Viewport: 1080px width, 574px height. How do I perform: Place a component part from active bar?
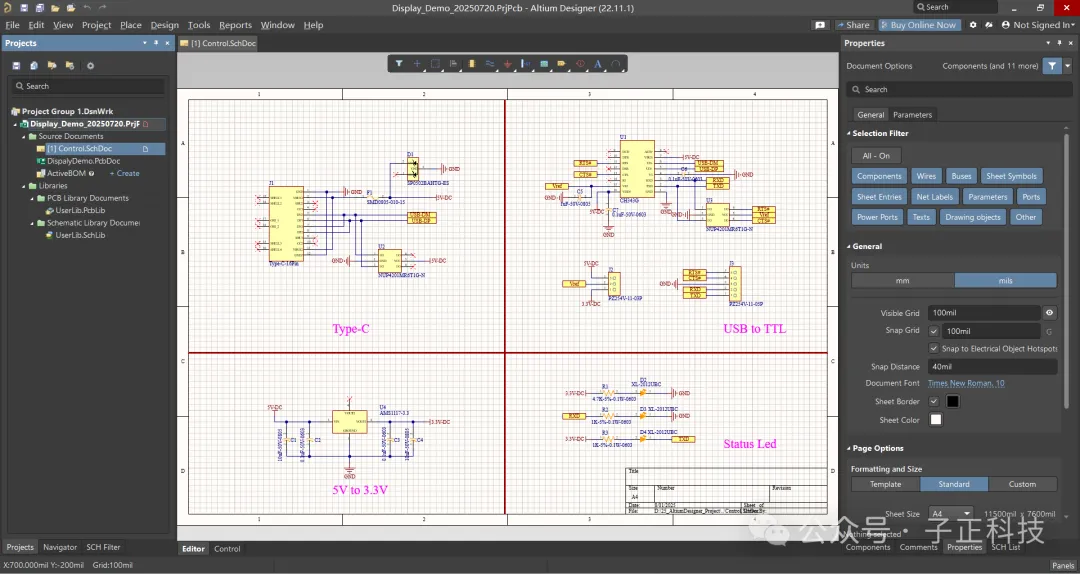point(472,63)
